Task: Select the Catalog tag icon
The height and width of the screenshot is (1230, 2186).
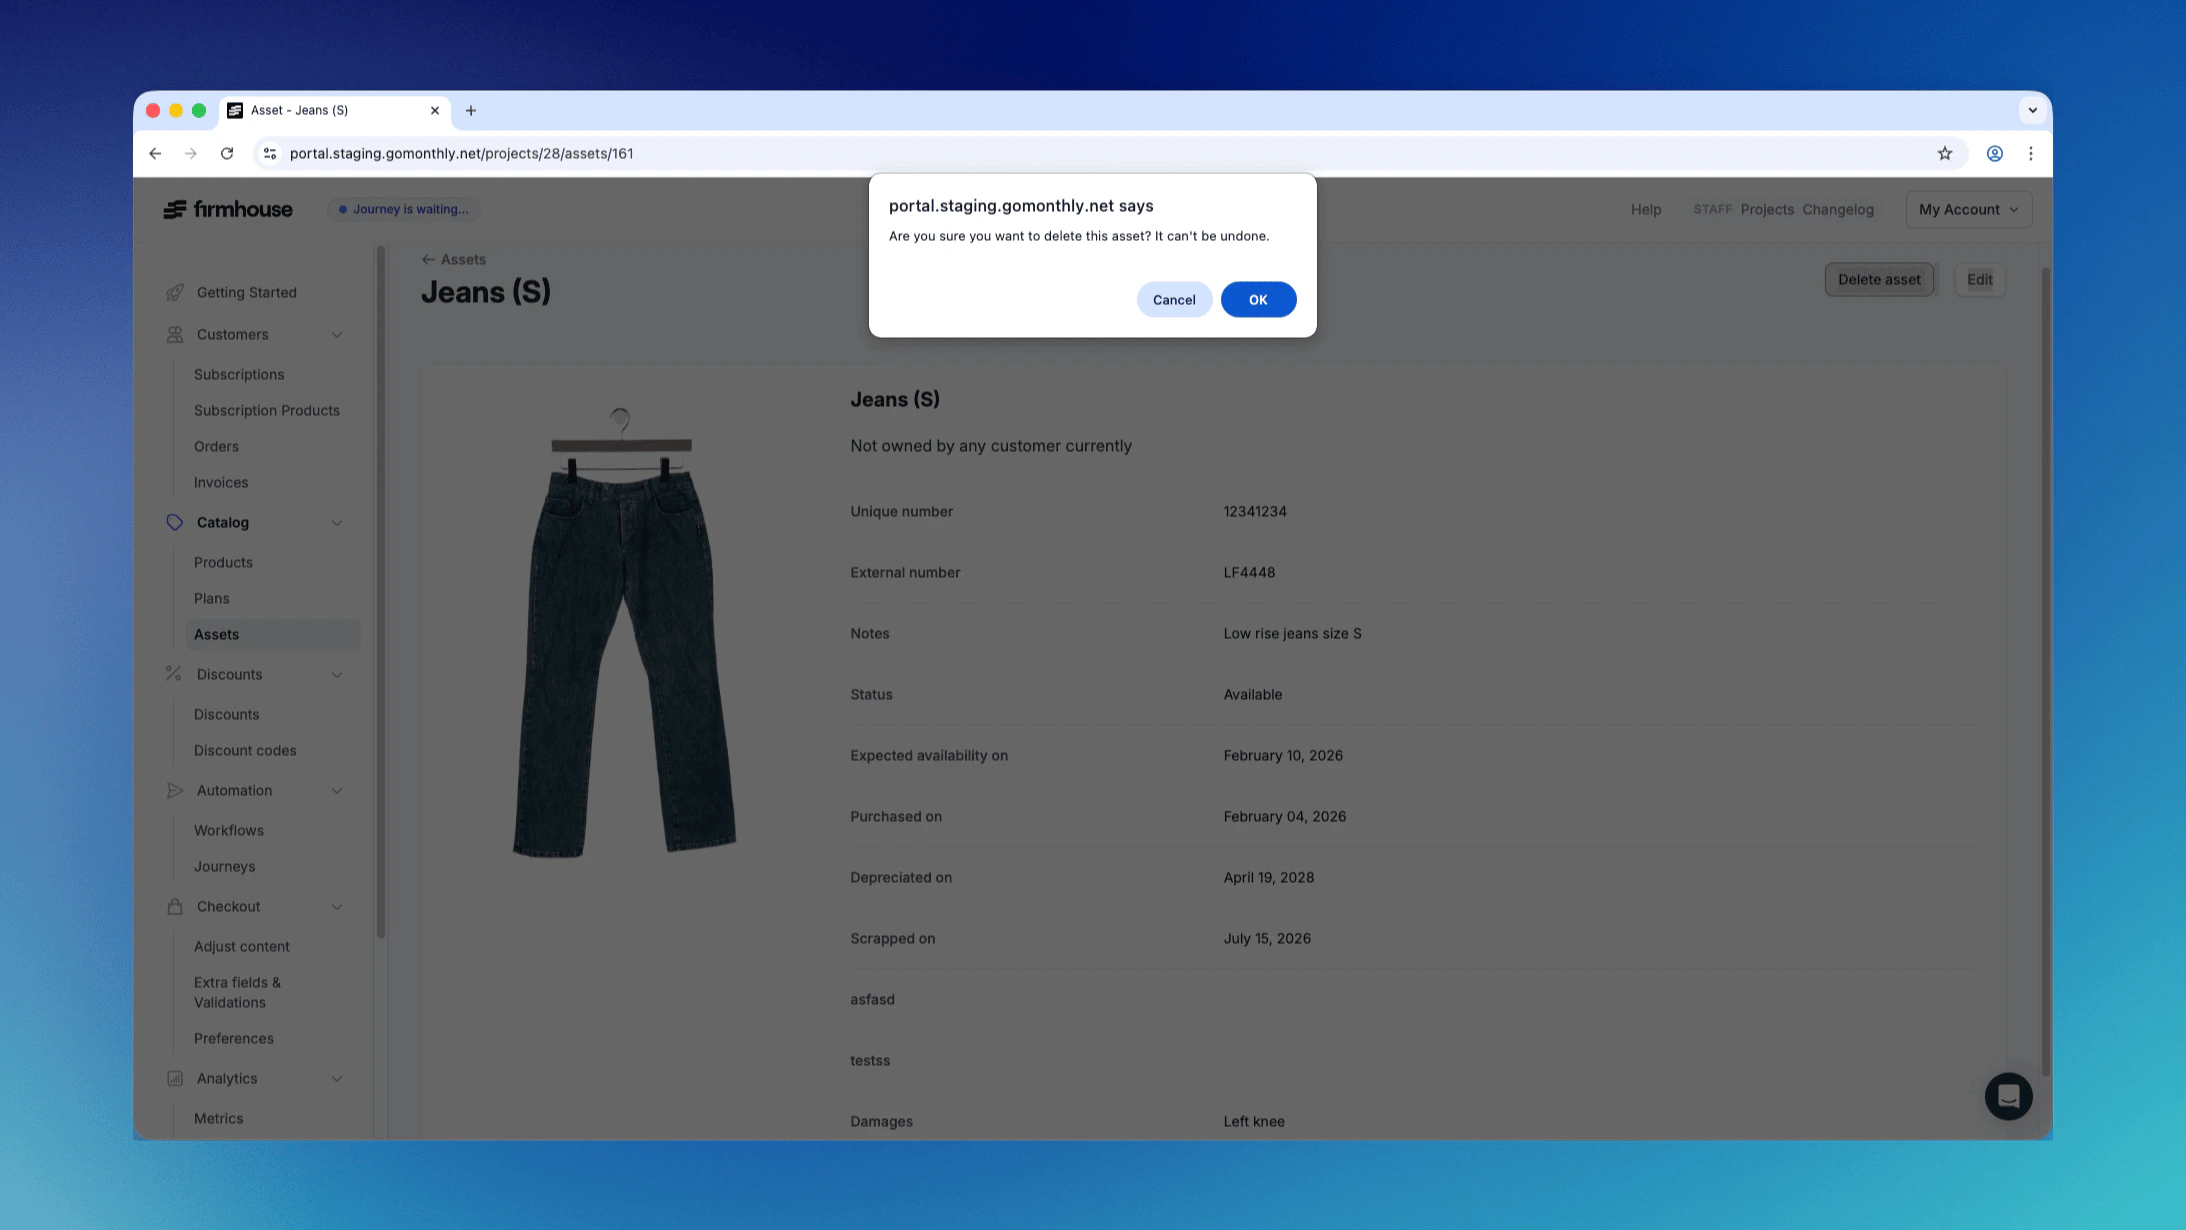Action: 175,522
